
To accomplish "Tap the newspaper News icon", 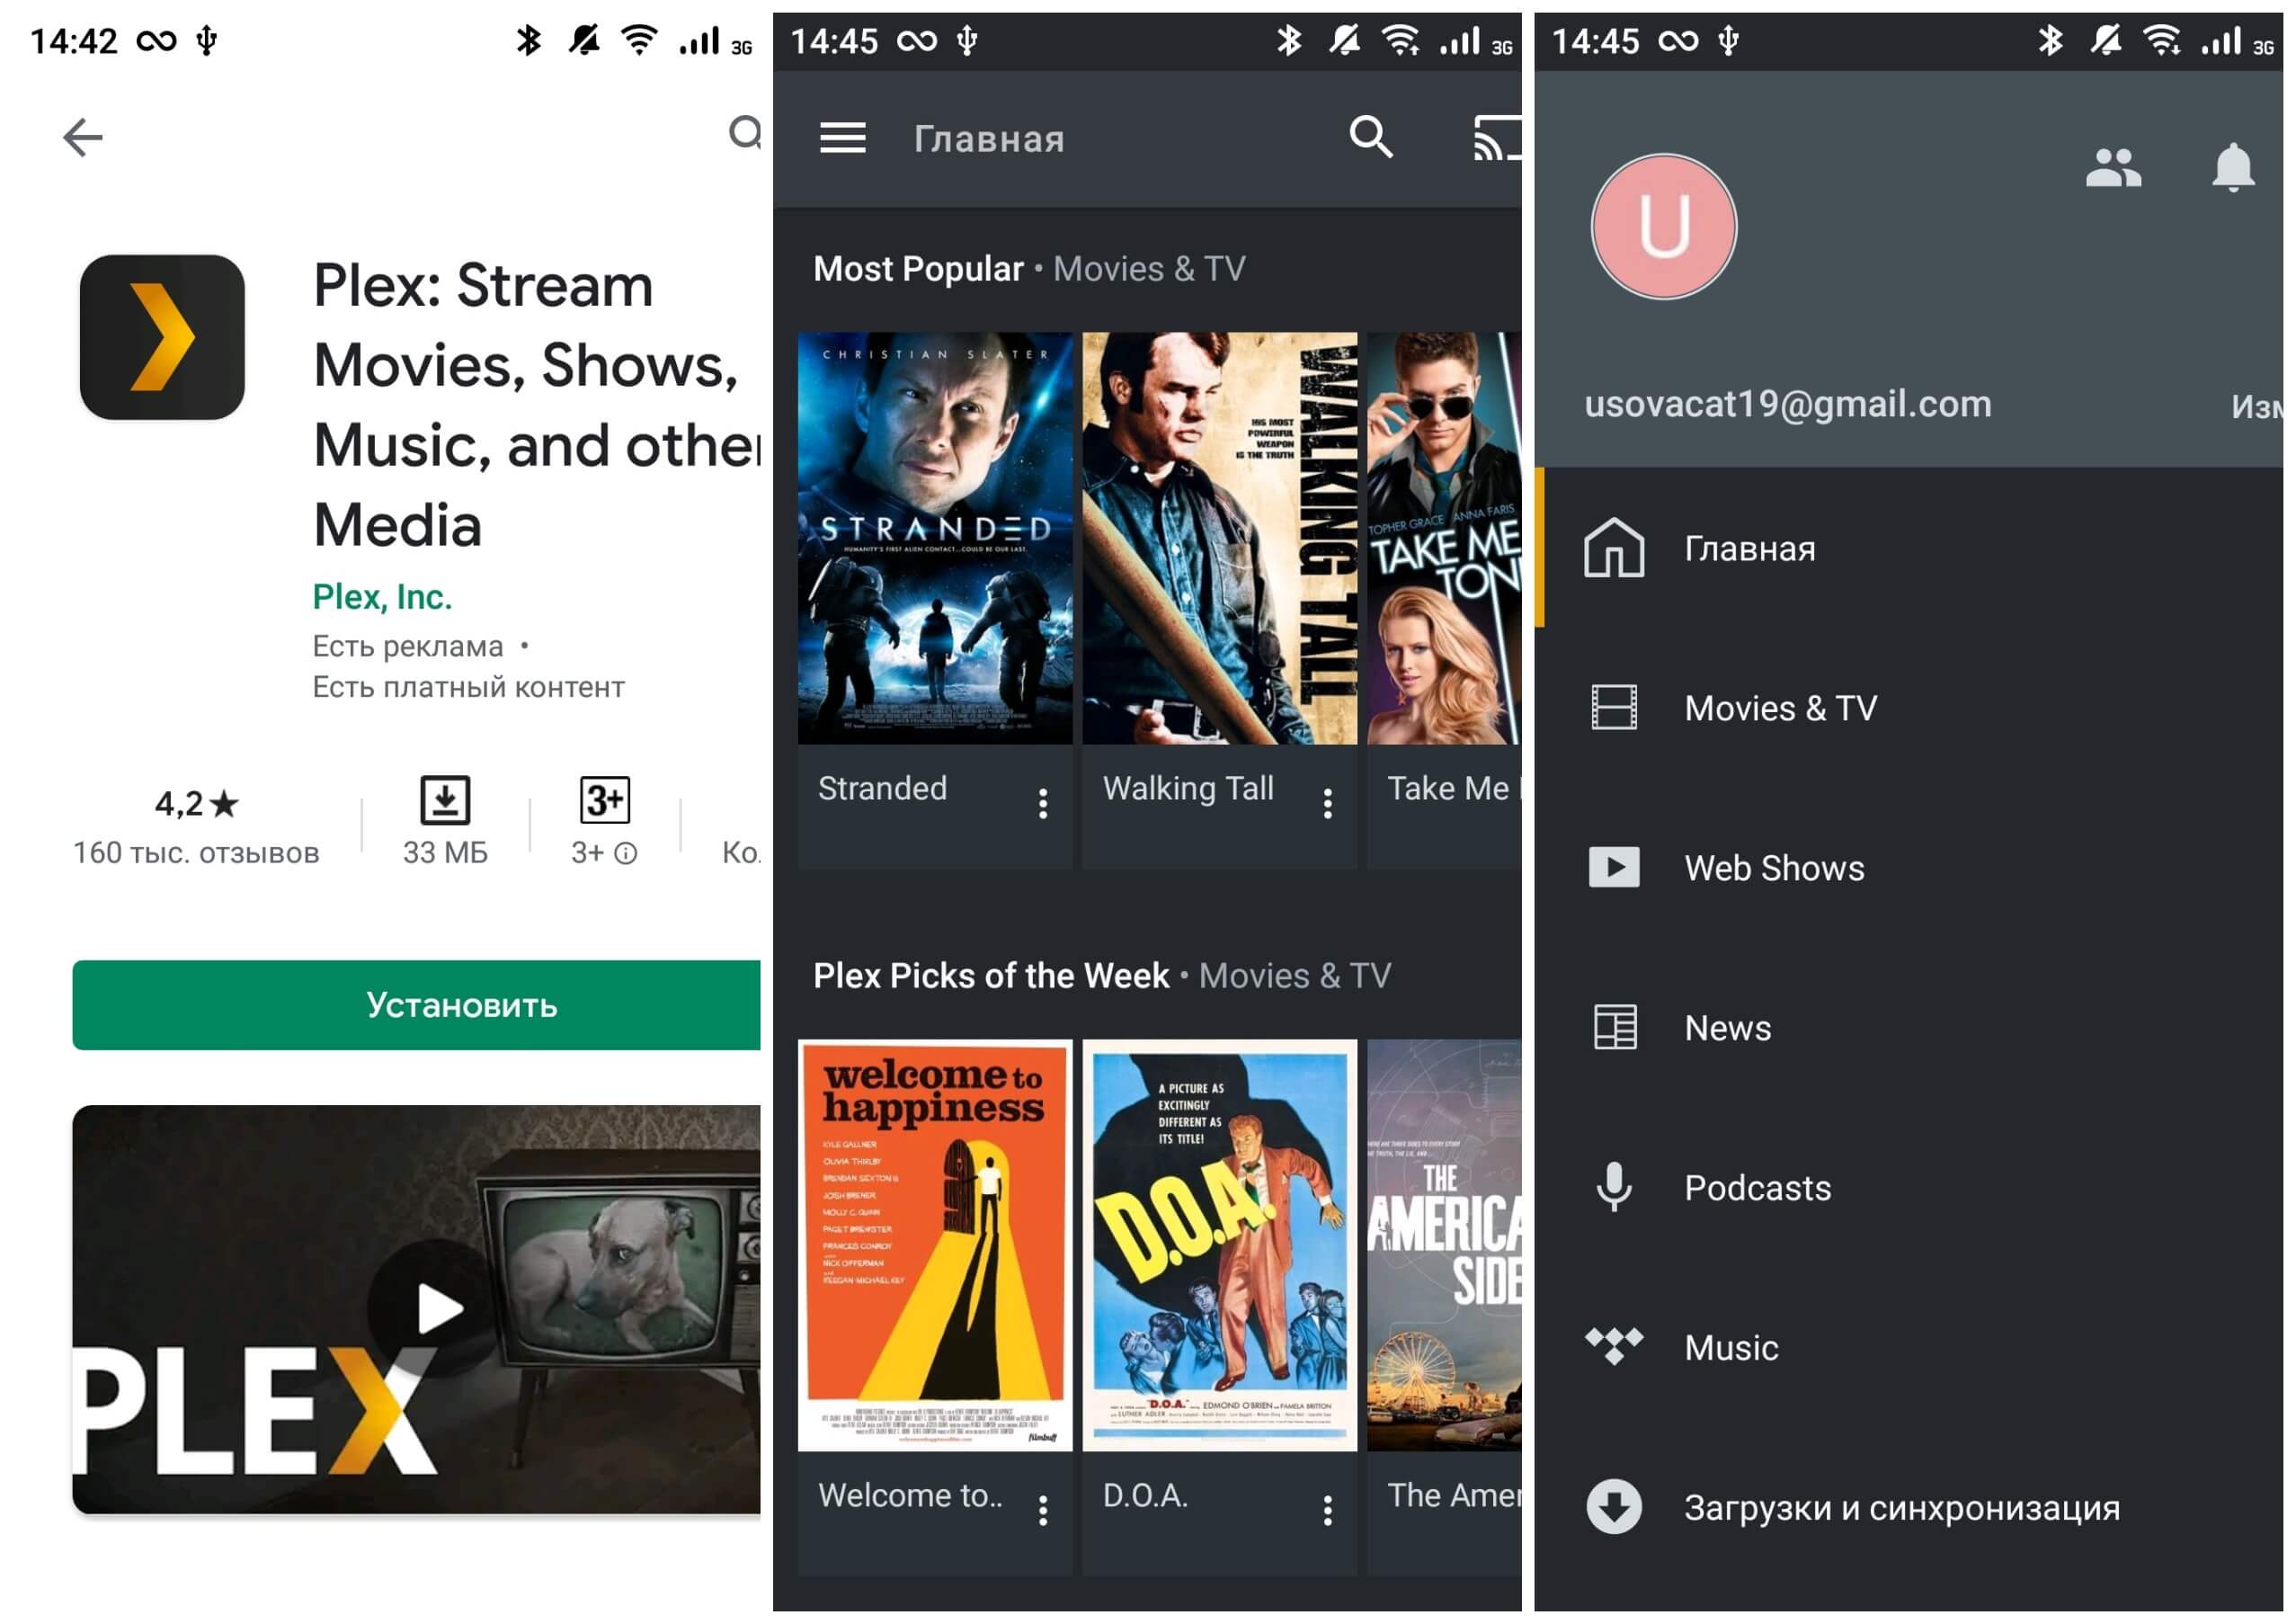I will 1614,1027.
